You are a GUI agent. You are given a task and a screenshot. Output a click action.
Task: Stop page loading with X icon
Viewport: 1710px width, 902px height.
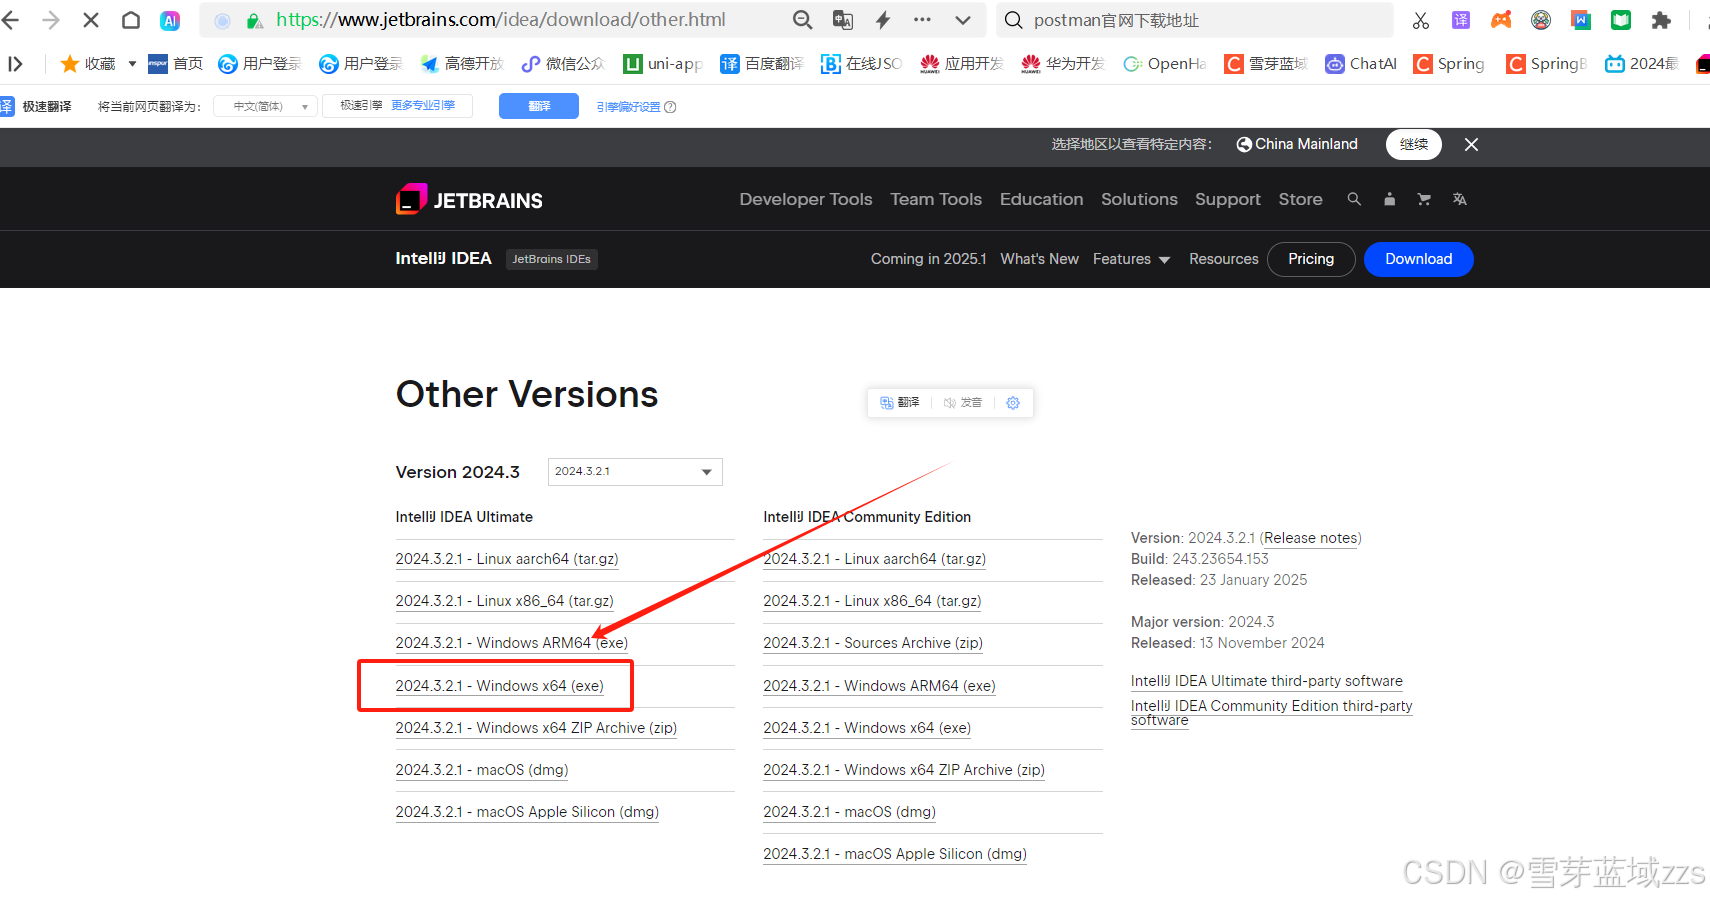90,20
